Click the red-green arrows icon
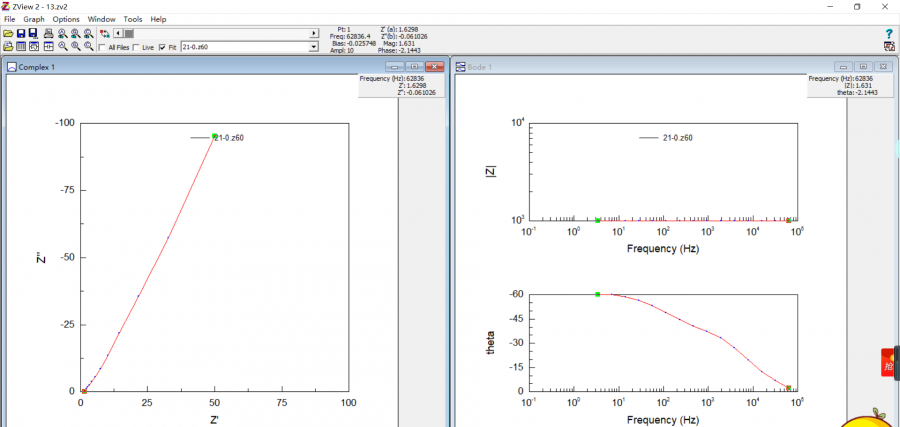Screen dimensions: 900x427 [104, 33]
